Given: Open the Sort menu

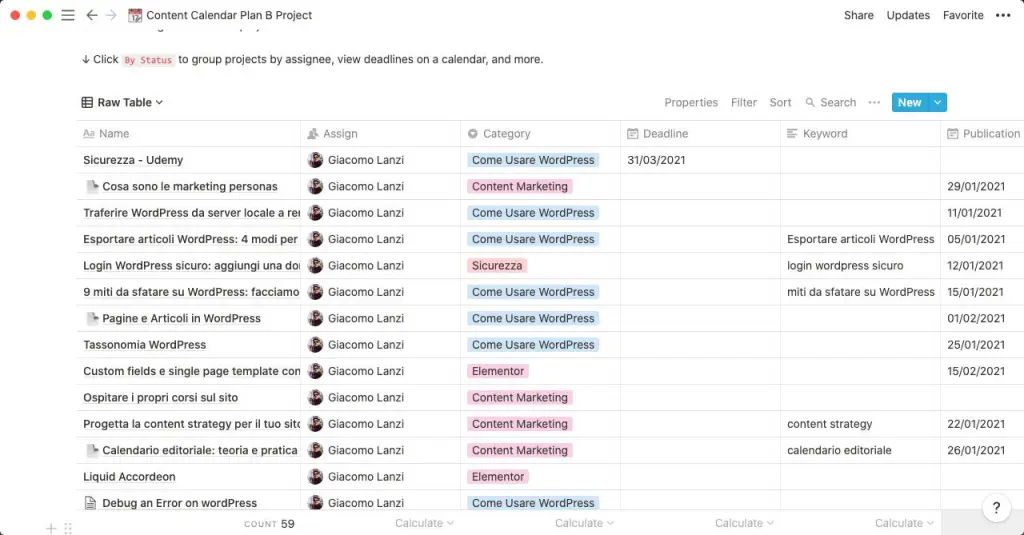Looking at the screenshot, I should [x=780, y=103].
